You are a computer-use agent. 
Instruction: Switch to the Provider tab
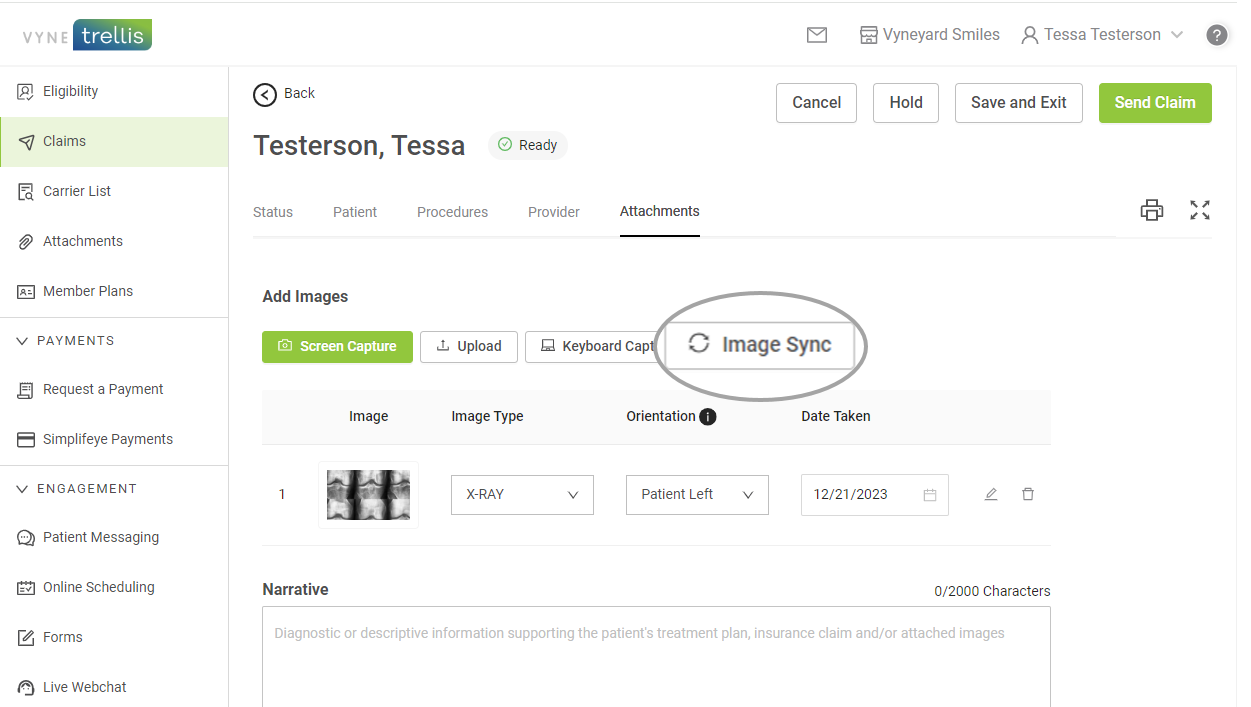pyautogui.click(x=554, y=212)
